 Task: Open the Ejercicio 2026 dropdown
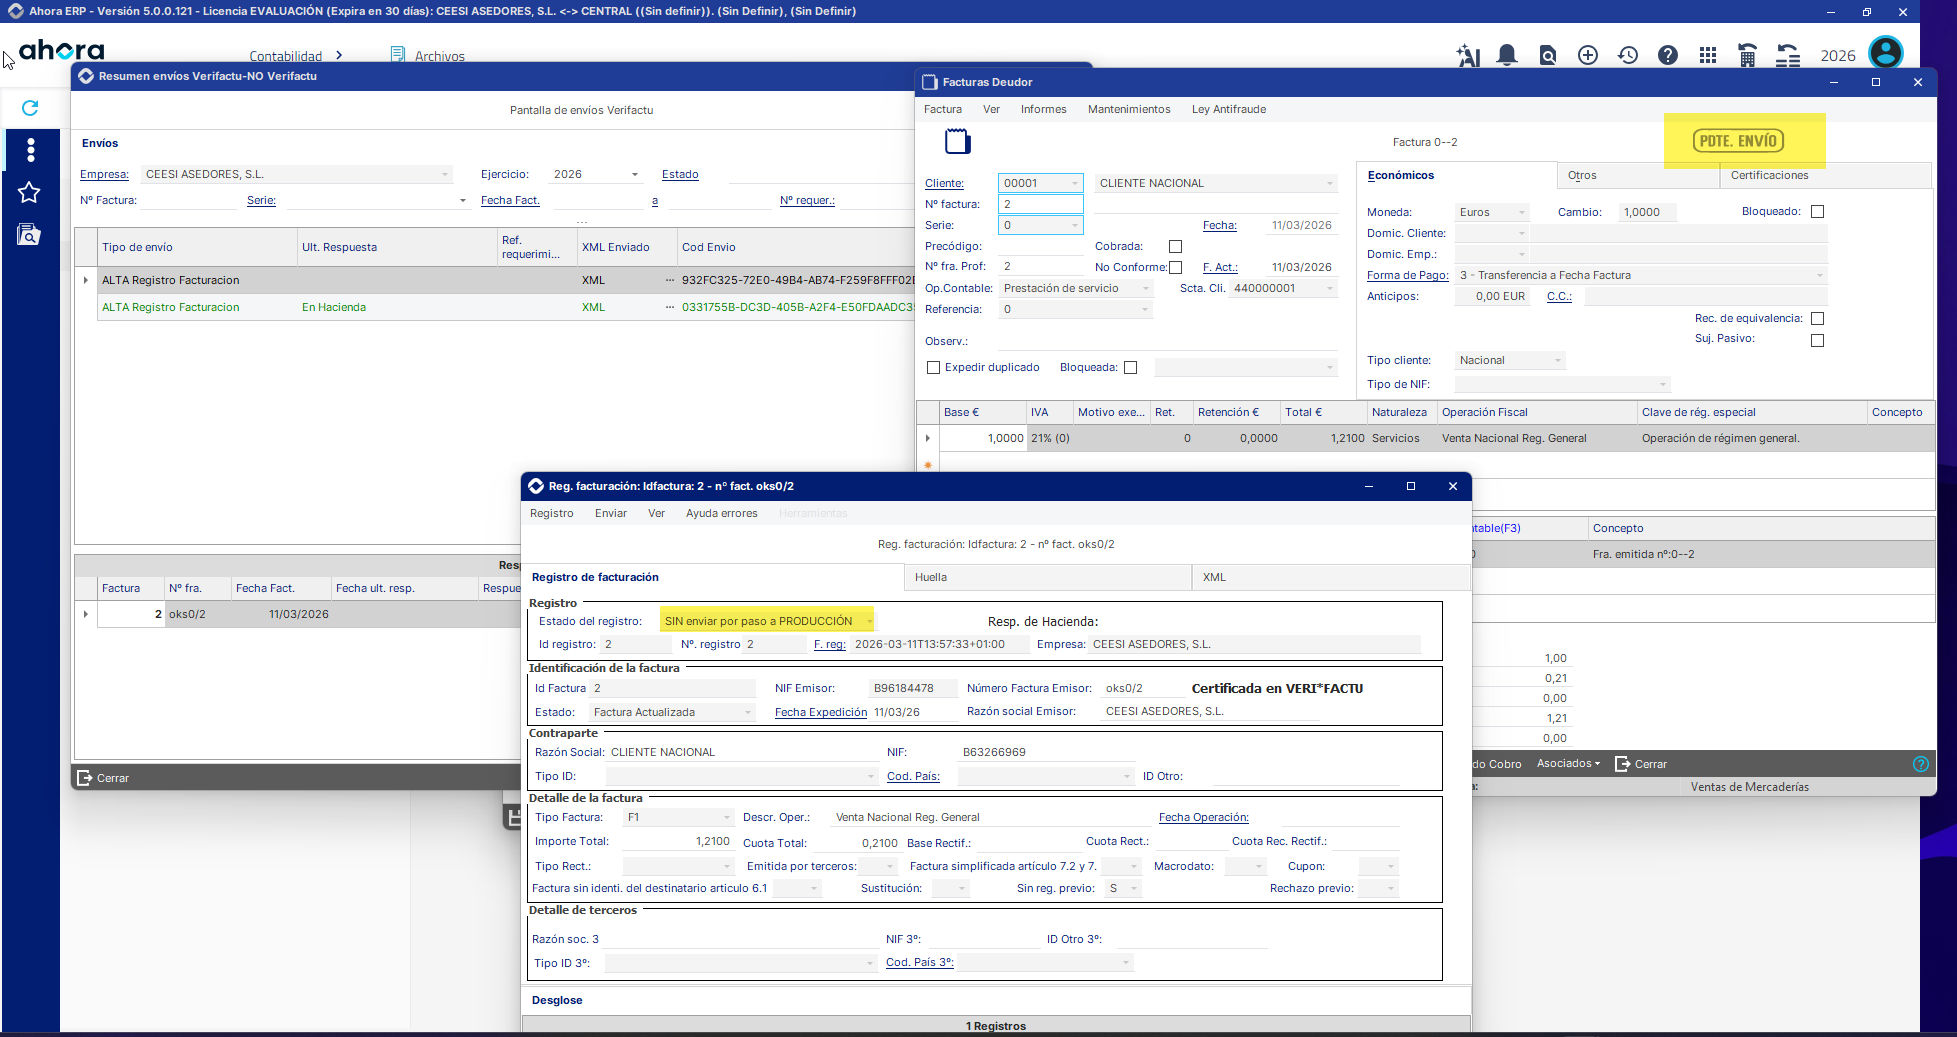point(635,174)
